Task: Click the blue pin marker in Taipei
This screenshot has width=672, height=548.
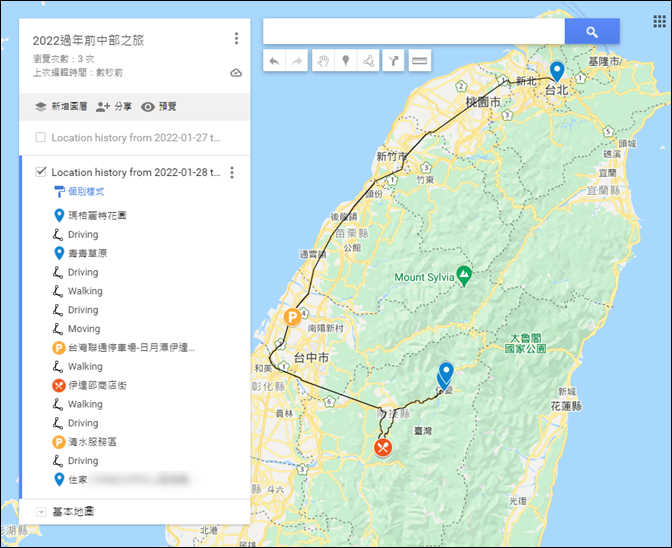Action: click(x=557, y=71)
